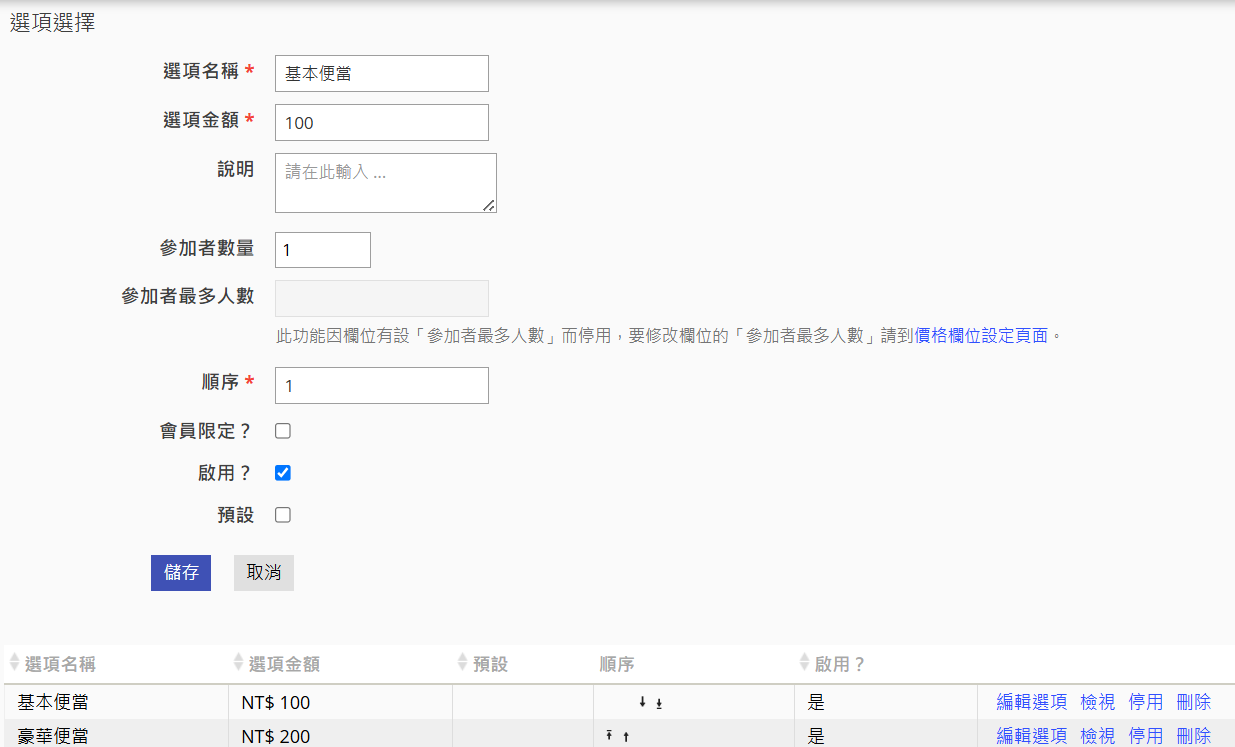This screenshot has width=1235, height=747.
Task: Disable the 基本便當 option
Action: pyautogui.click(x=1146, y=703)
